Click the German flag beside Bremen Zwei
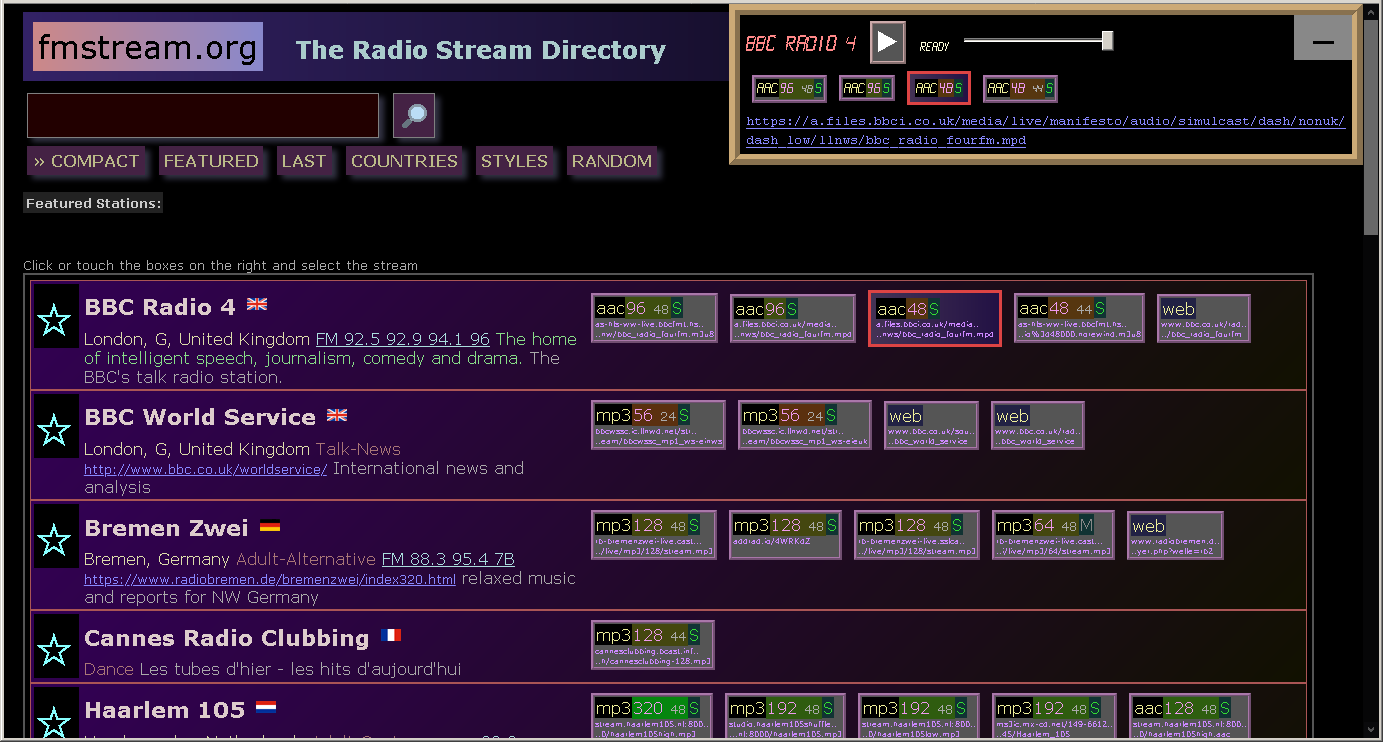1383x742 pixels. (269, 526)
